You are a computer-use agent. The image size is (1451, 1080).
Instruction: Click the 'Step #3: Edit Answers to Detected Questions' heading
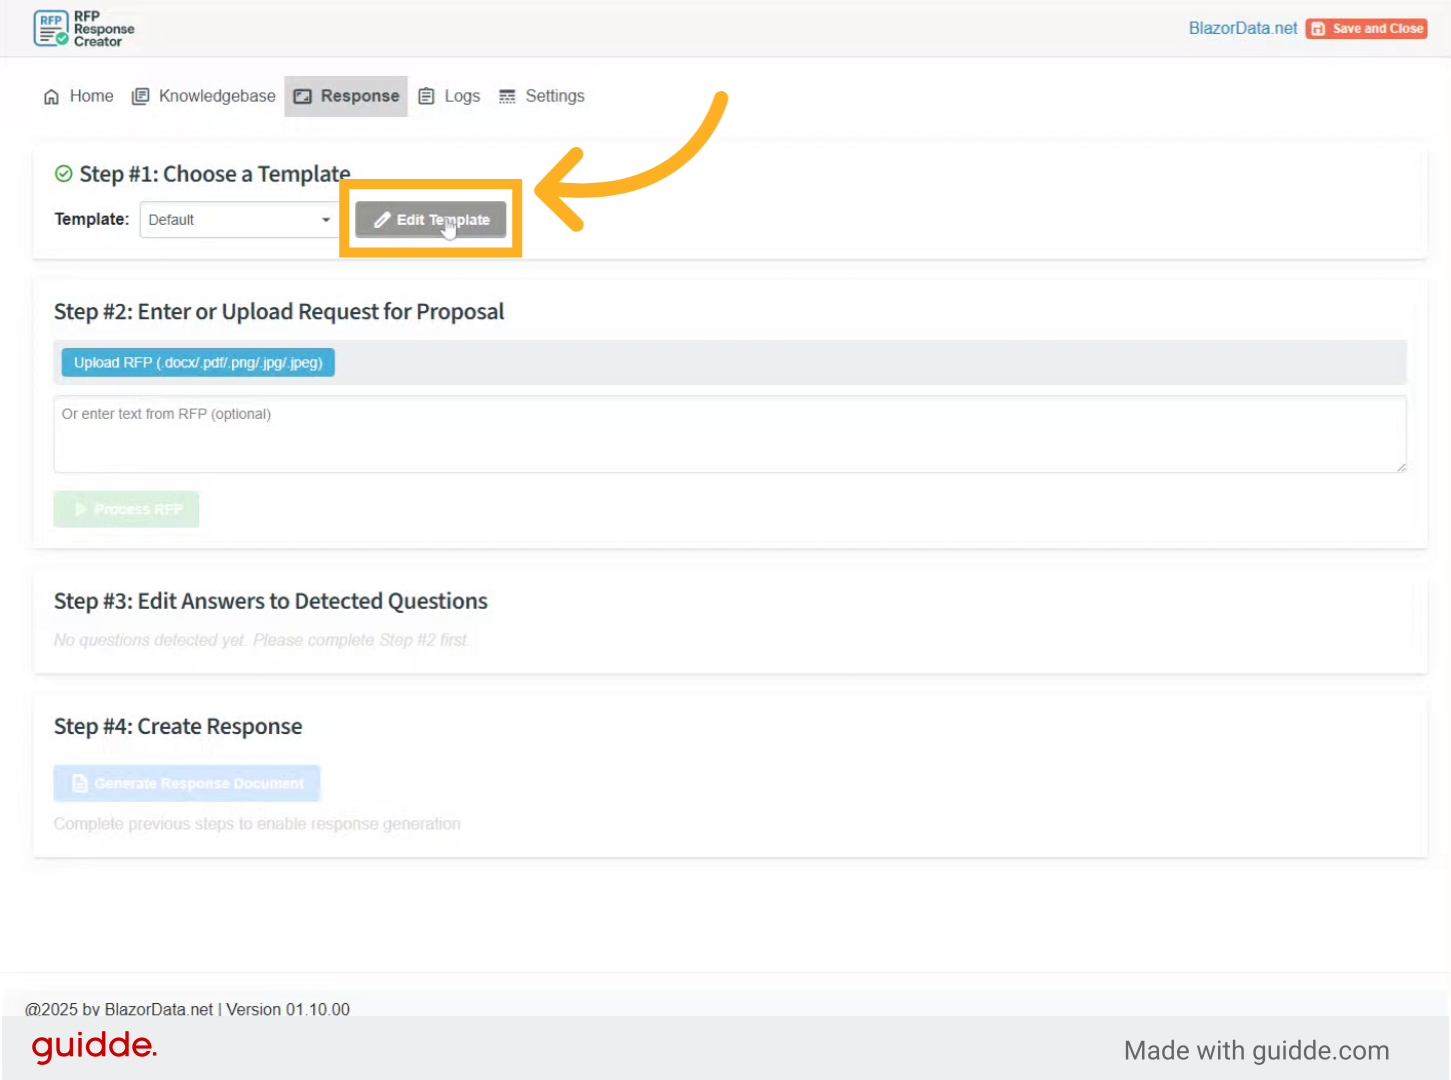click(x=271, y=601)
